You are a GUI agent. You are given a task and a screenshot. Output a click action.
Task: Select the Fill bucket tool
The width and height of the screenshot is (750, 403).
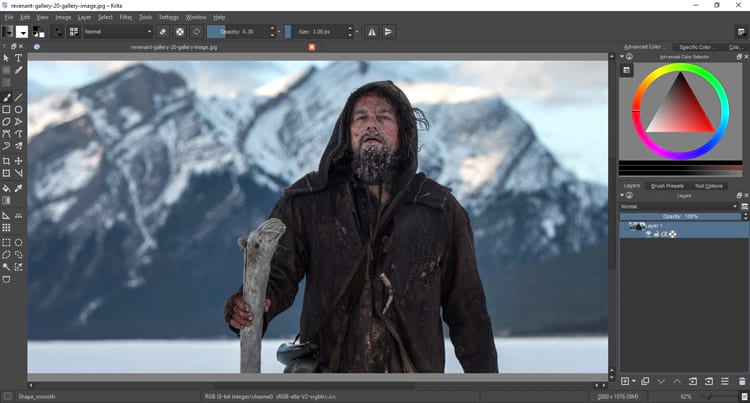(x=6, y=188)
